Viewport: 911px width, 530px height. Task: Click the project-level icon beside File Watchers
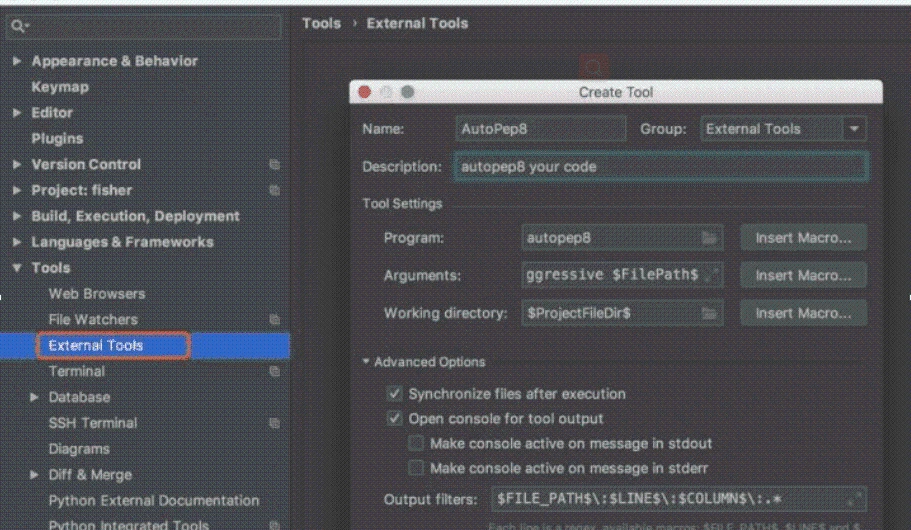click(x=274, y=320)
